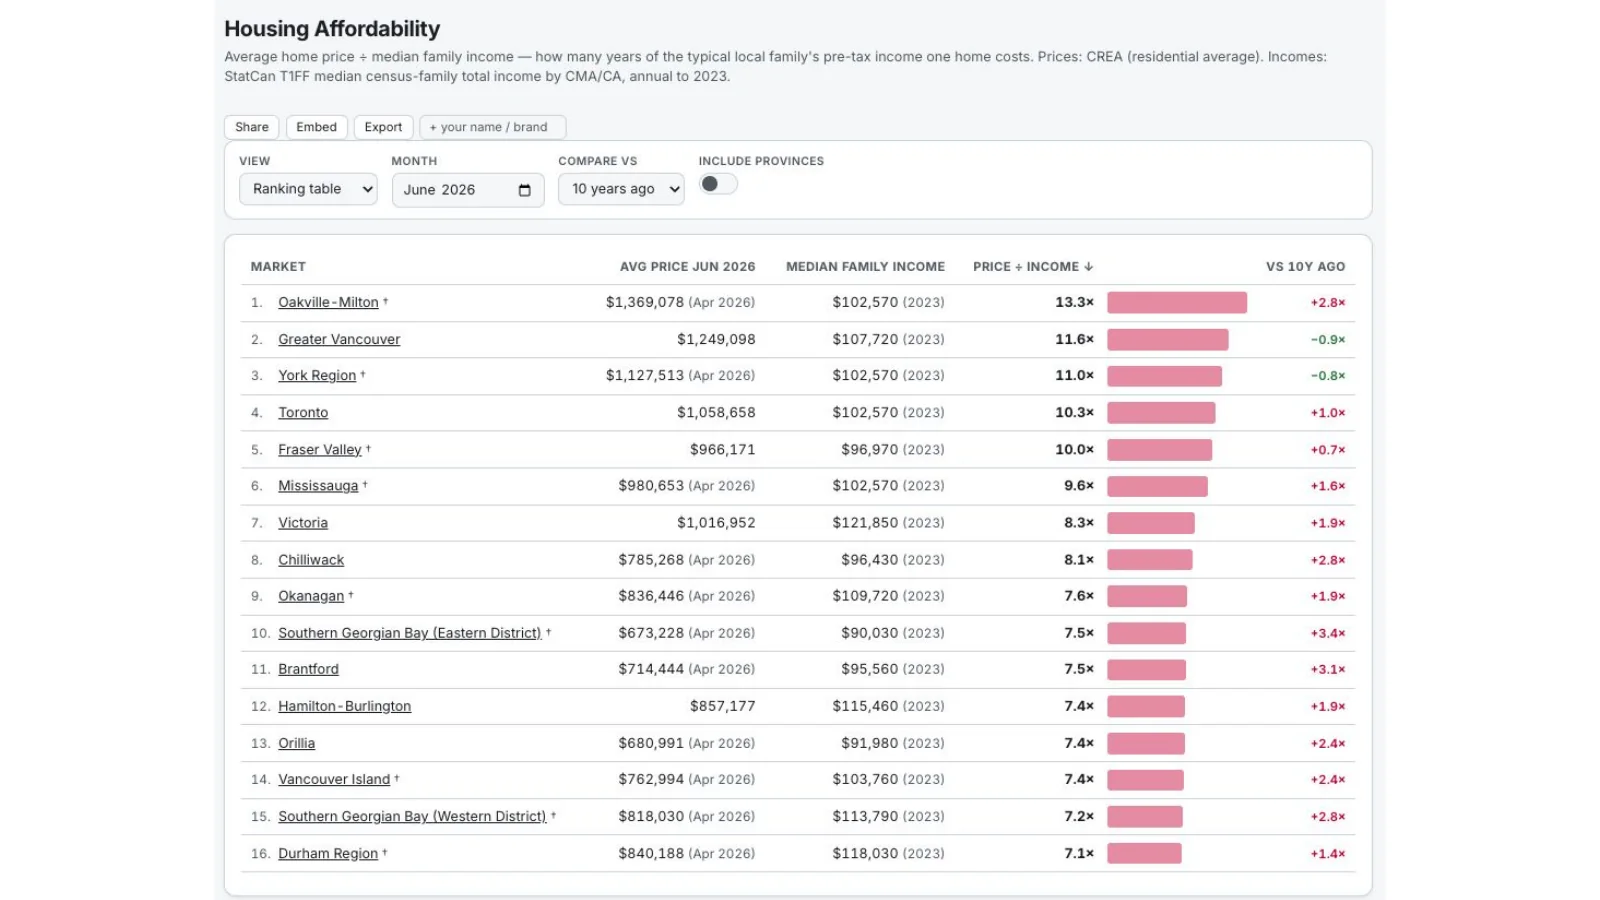The width and height of the screenshot is (1600, 900).
Task: Open Southern Georgian Bay (Western District) link
Action: coord(412,816)
